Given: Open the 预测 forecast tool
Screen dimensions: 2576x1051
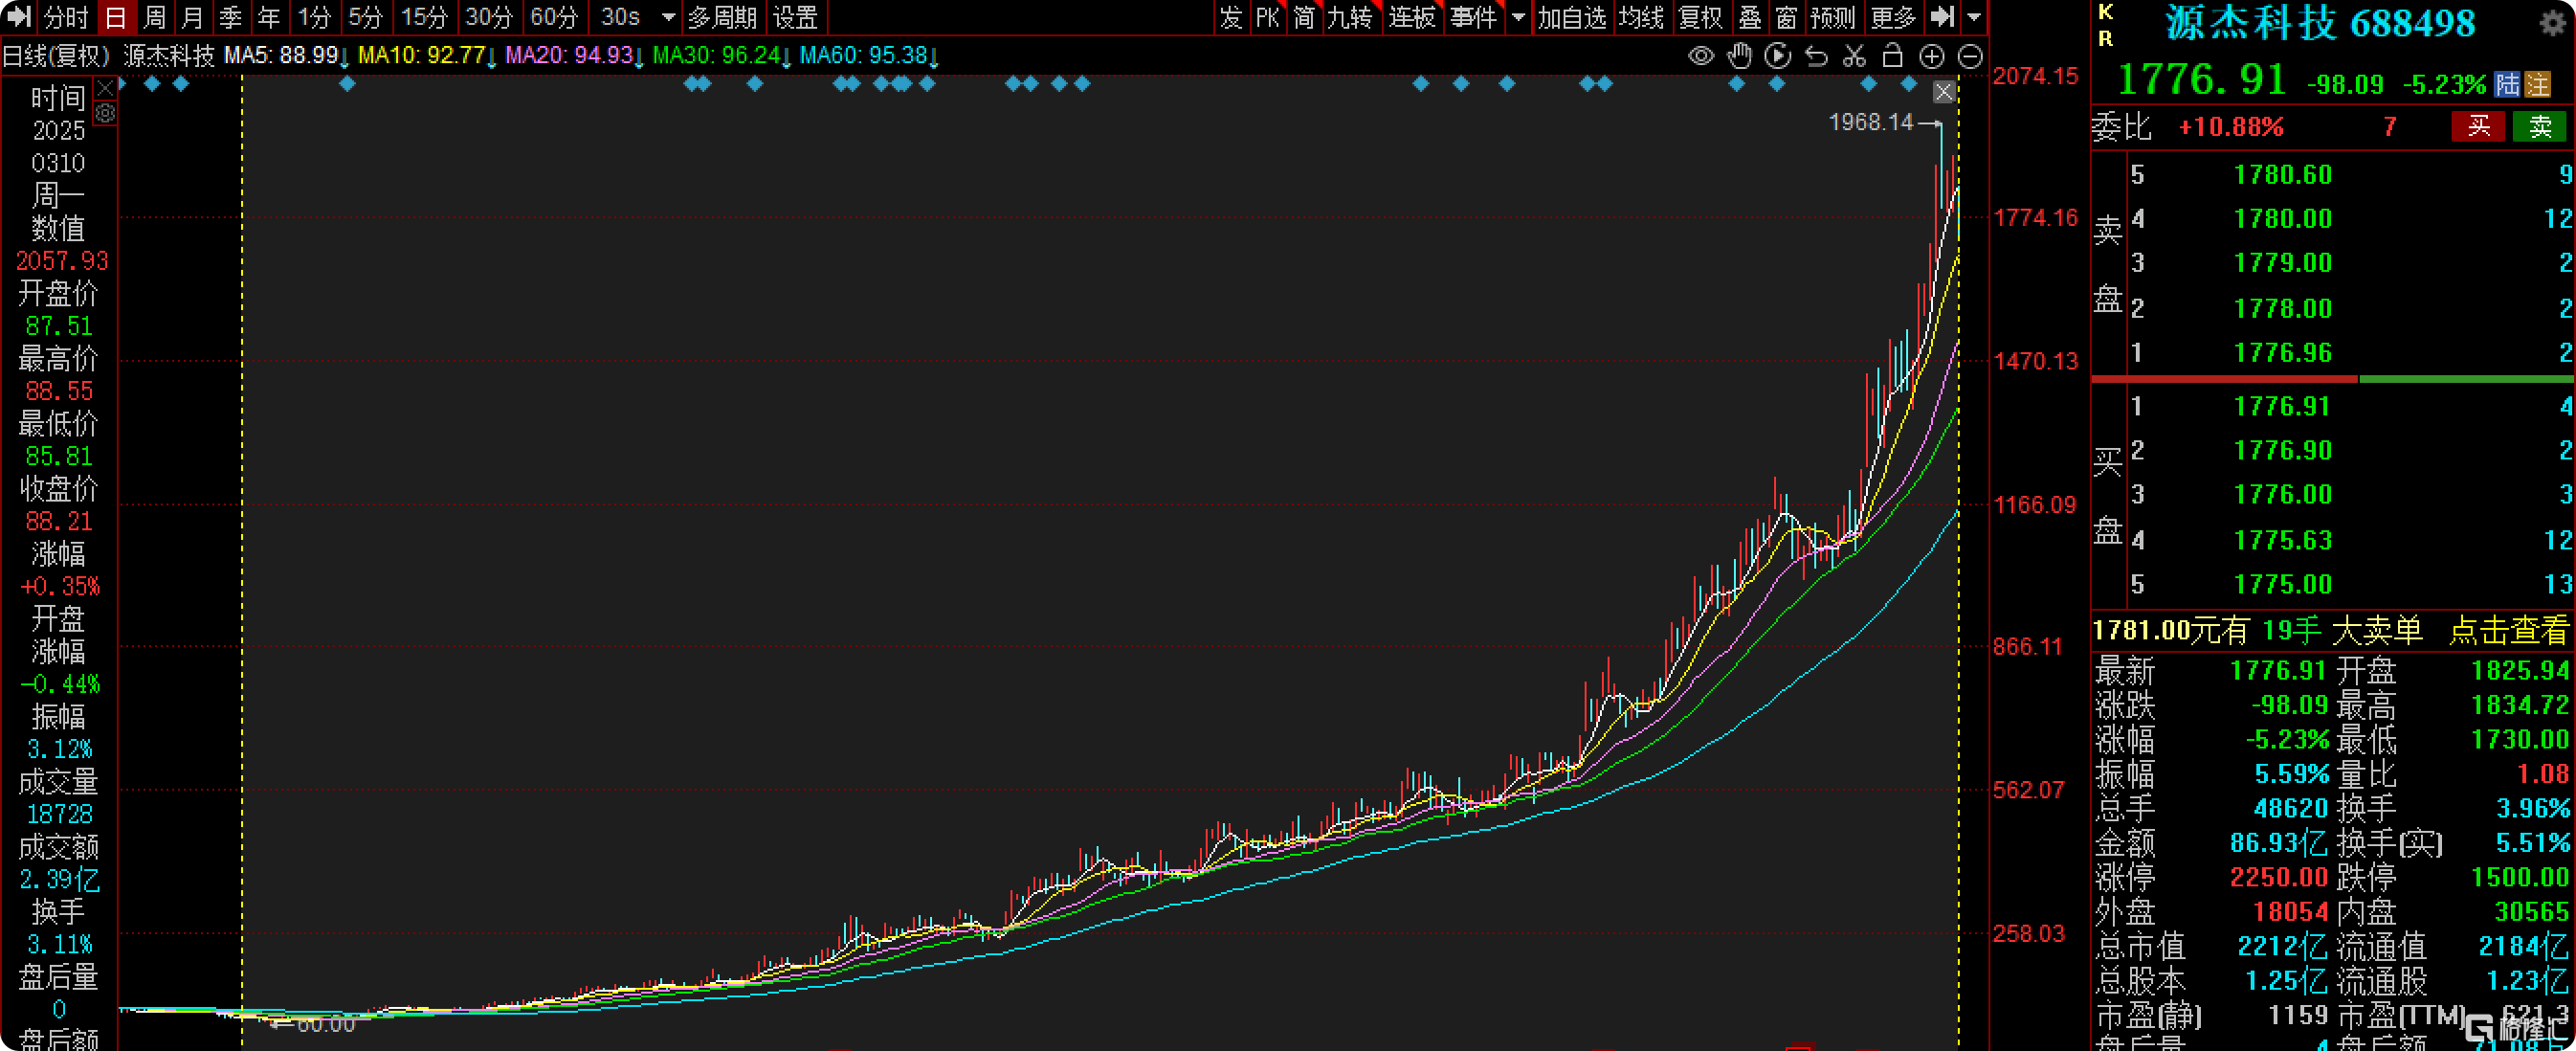Looking at the screenshot, I should coord(1833,17).
